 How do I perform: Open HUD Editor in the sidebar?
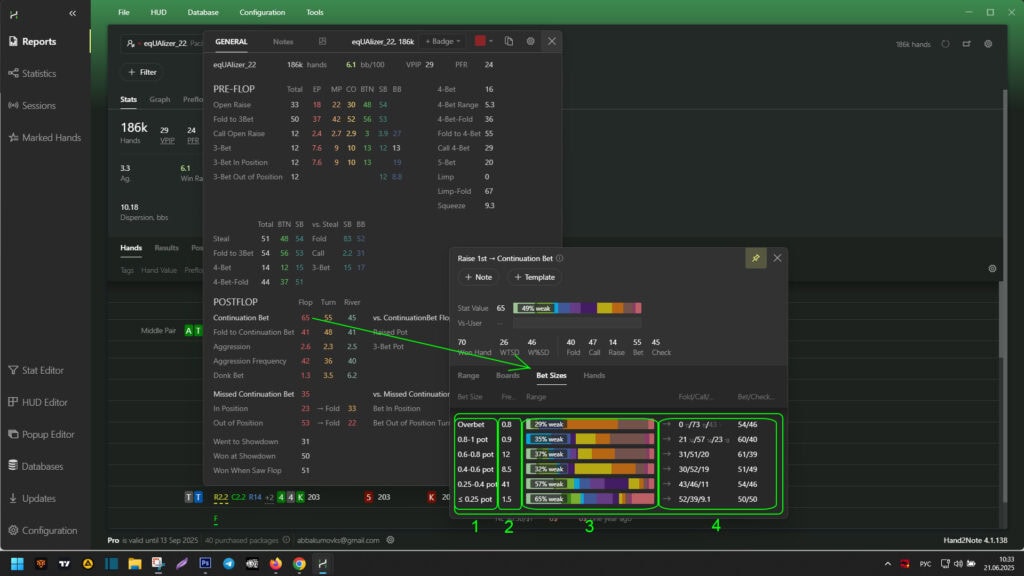tap(44, 402)
